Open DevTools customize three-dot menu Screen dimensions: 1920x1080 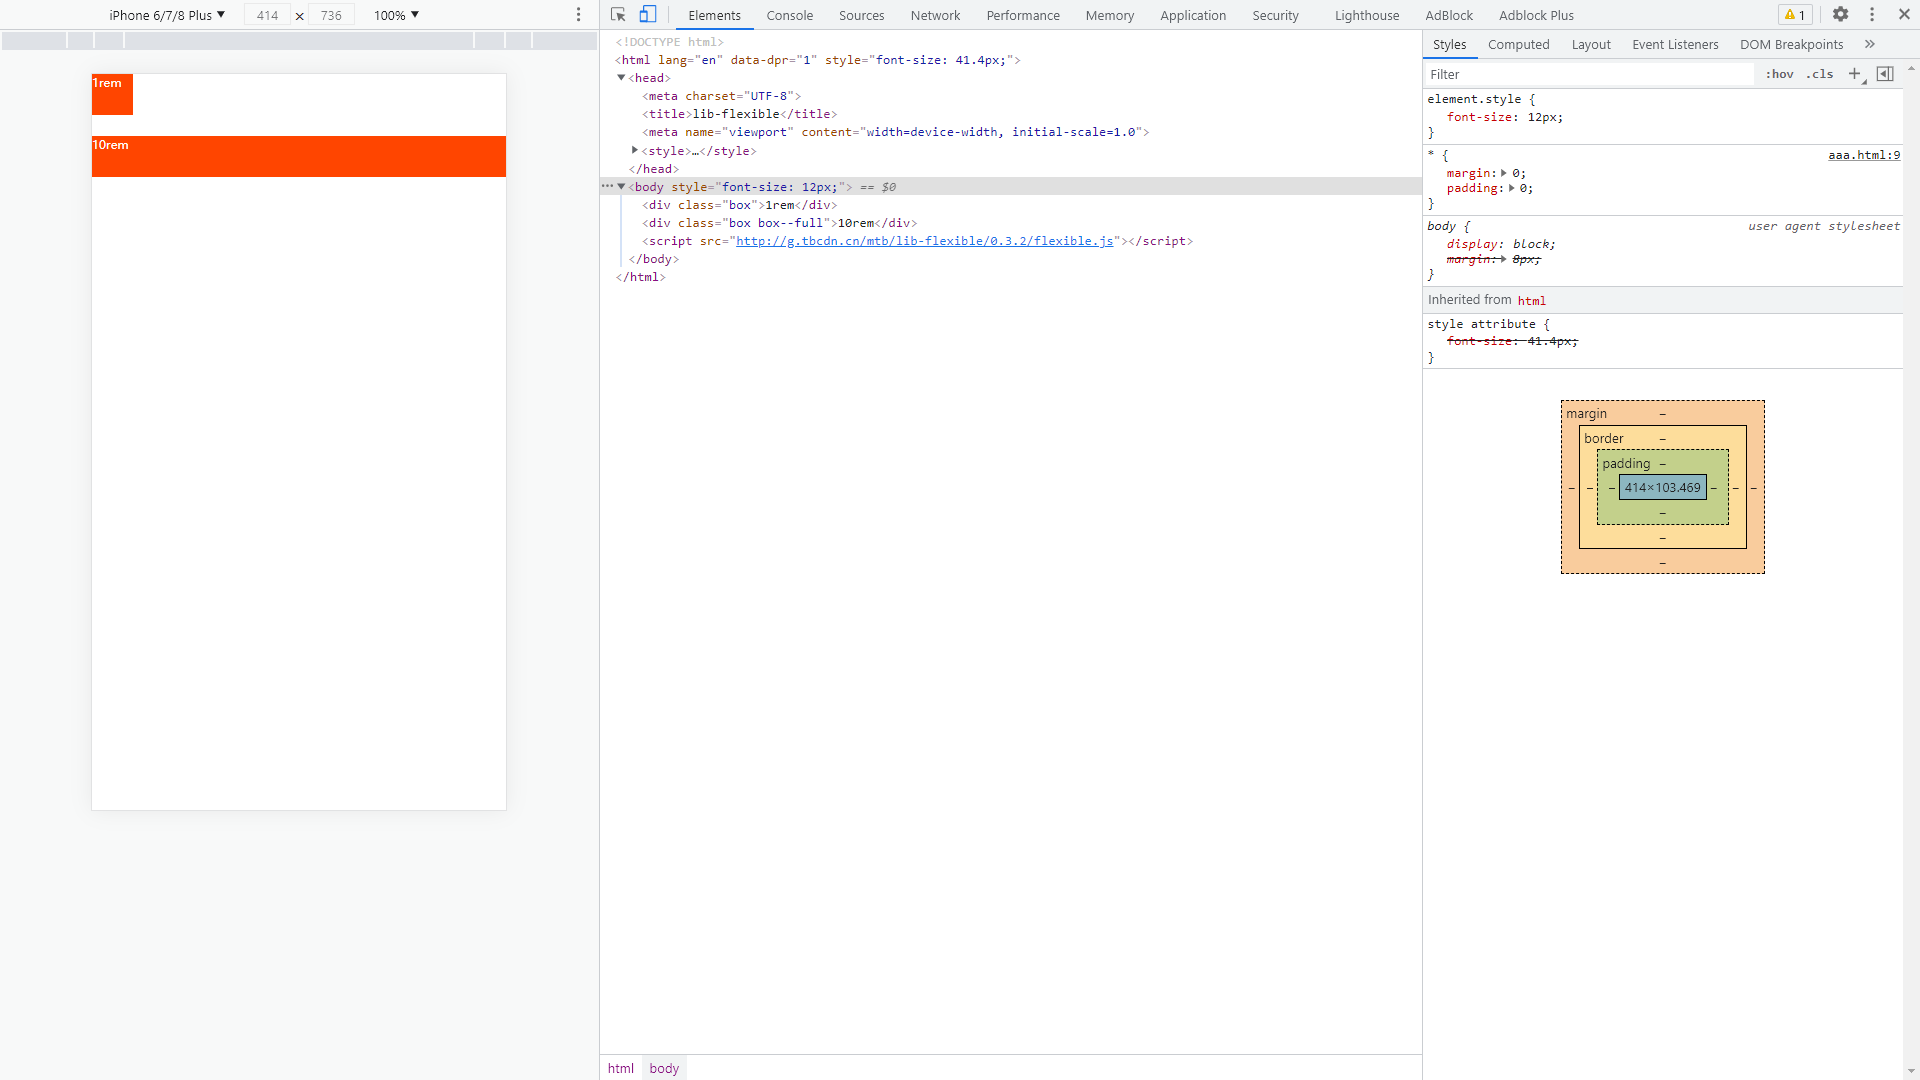(1872, 15)
